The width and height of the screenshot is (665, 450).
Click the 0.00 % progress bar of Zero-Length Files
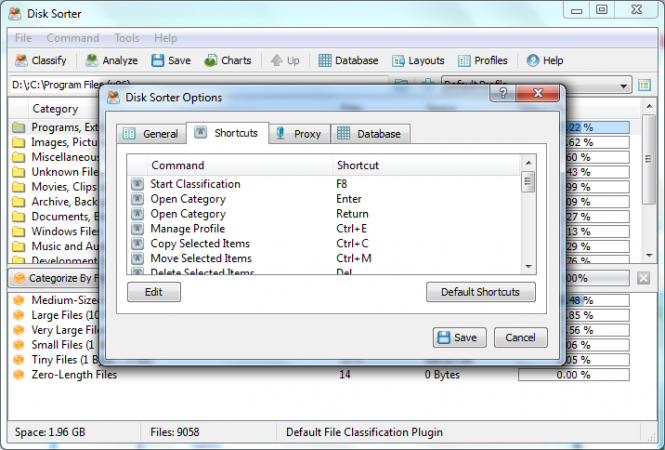573,375
